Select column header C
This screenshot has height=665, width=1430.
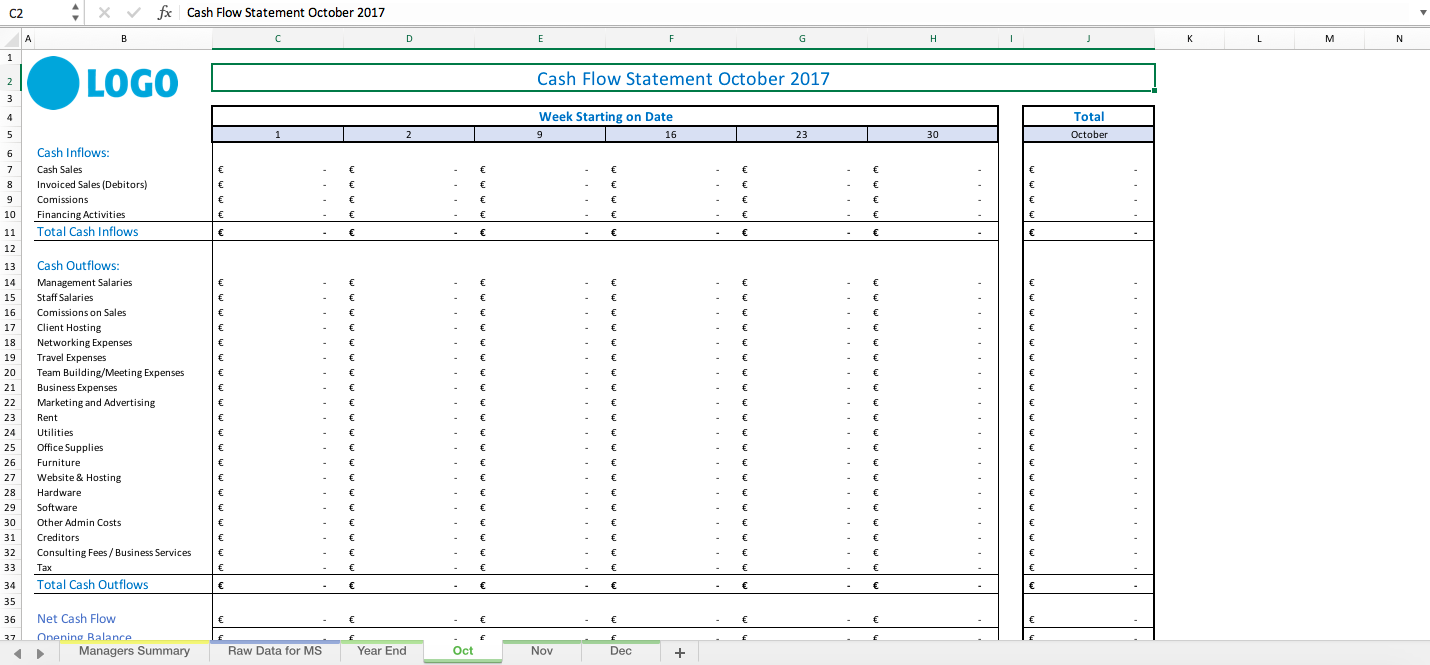[277, 38]
